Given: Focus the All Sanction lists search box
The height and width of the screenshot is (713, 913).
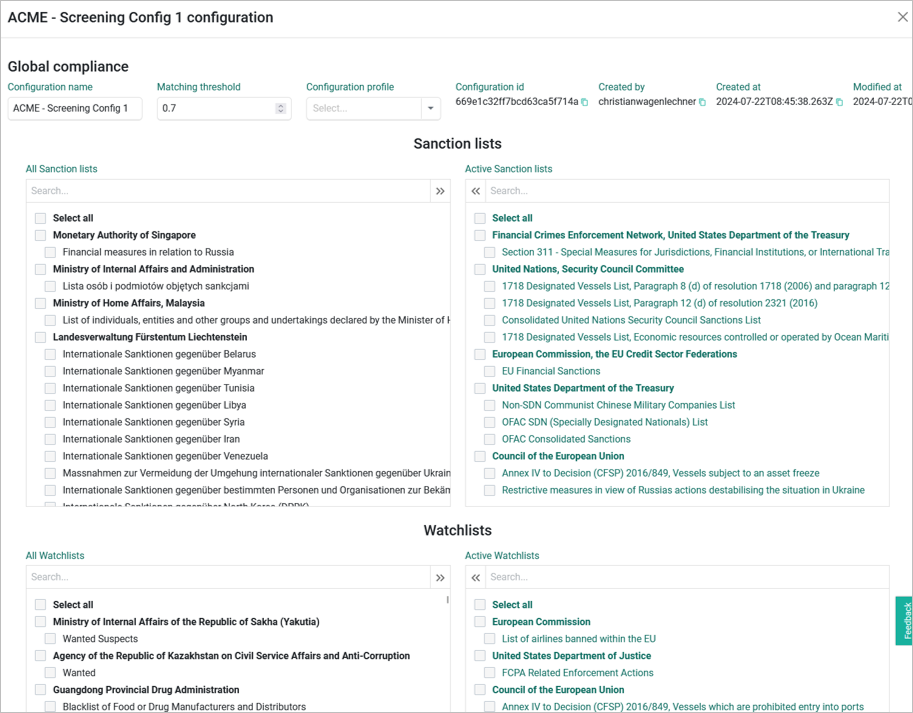Looking at the screenshot, I should pos(228,191).
